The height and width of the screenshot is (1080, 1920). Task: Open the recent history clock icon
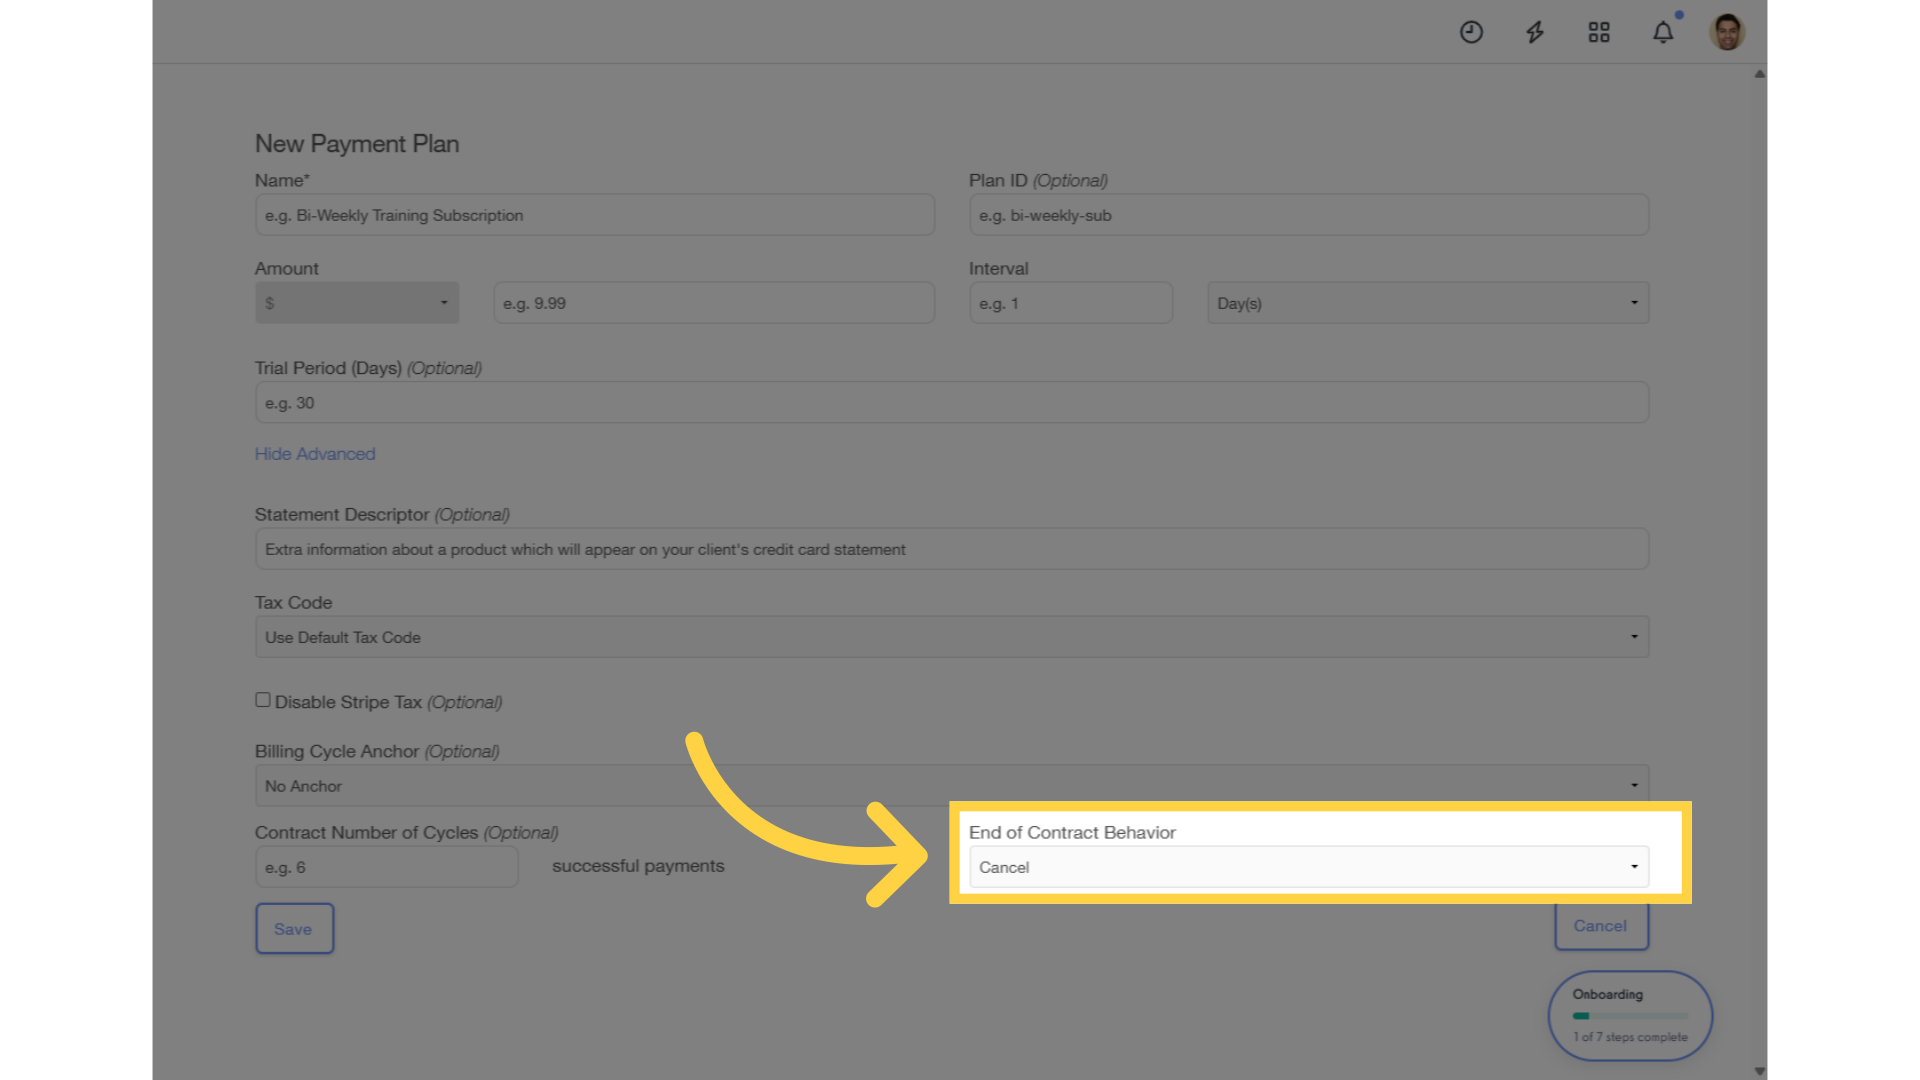click(1471, 32)
